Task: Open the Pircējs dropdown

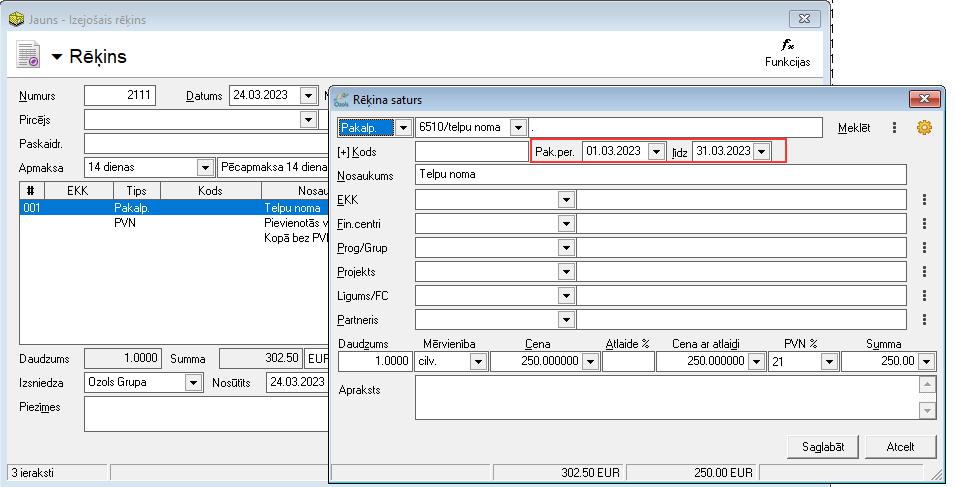Action: [x=309, y=119]
